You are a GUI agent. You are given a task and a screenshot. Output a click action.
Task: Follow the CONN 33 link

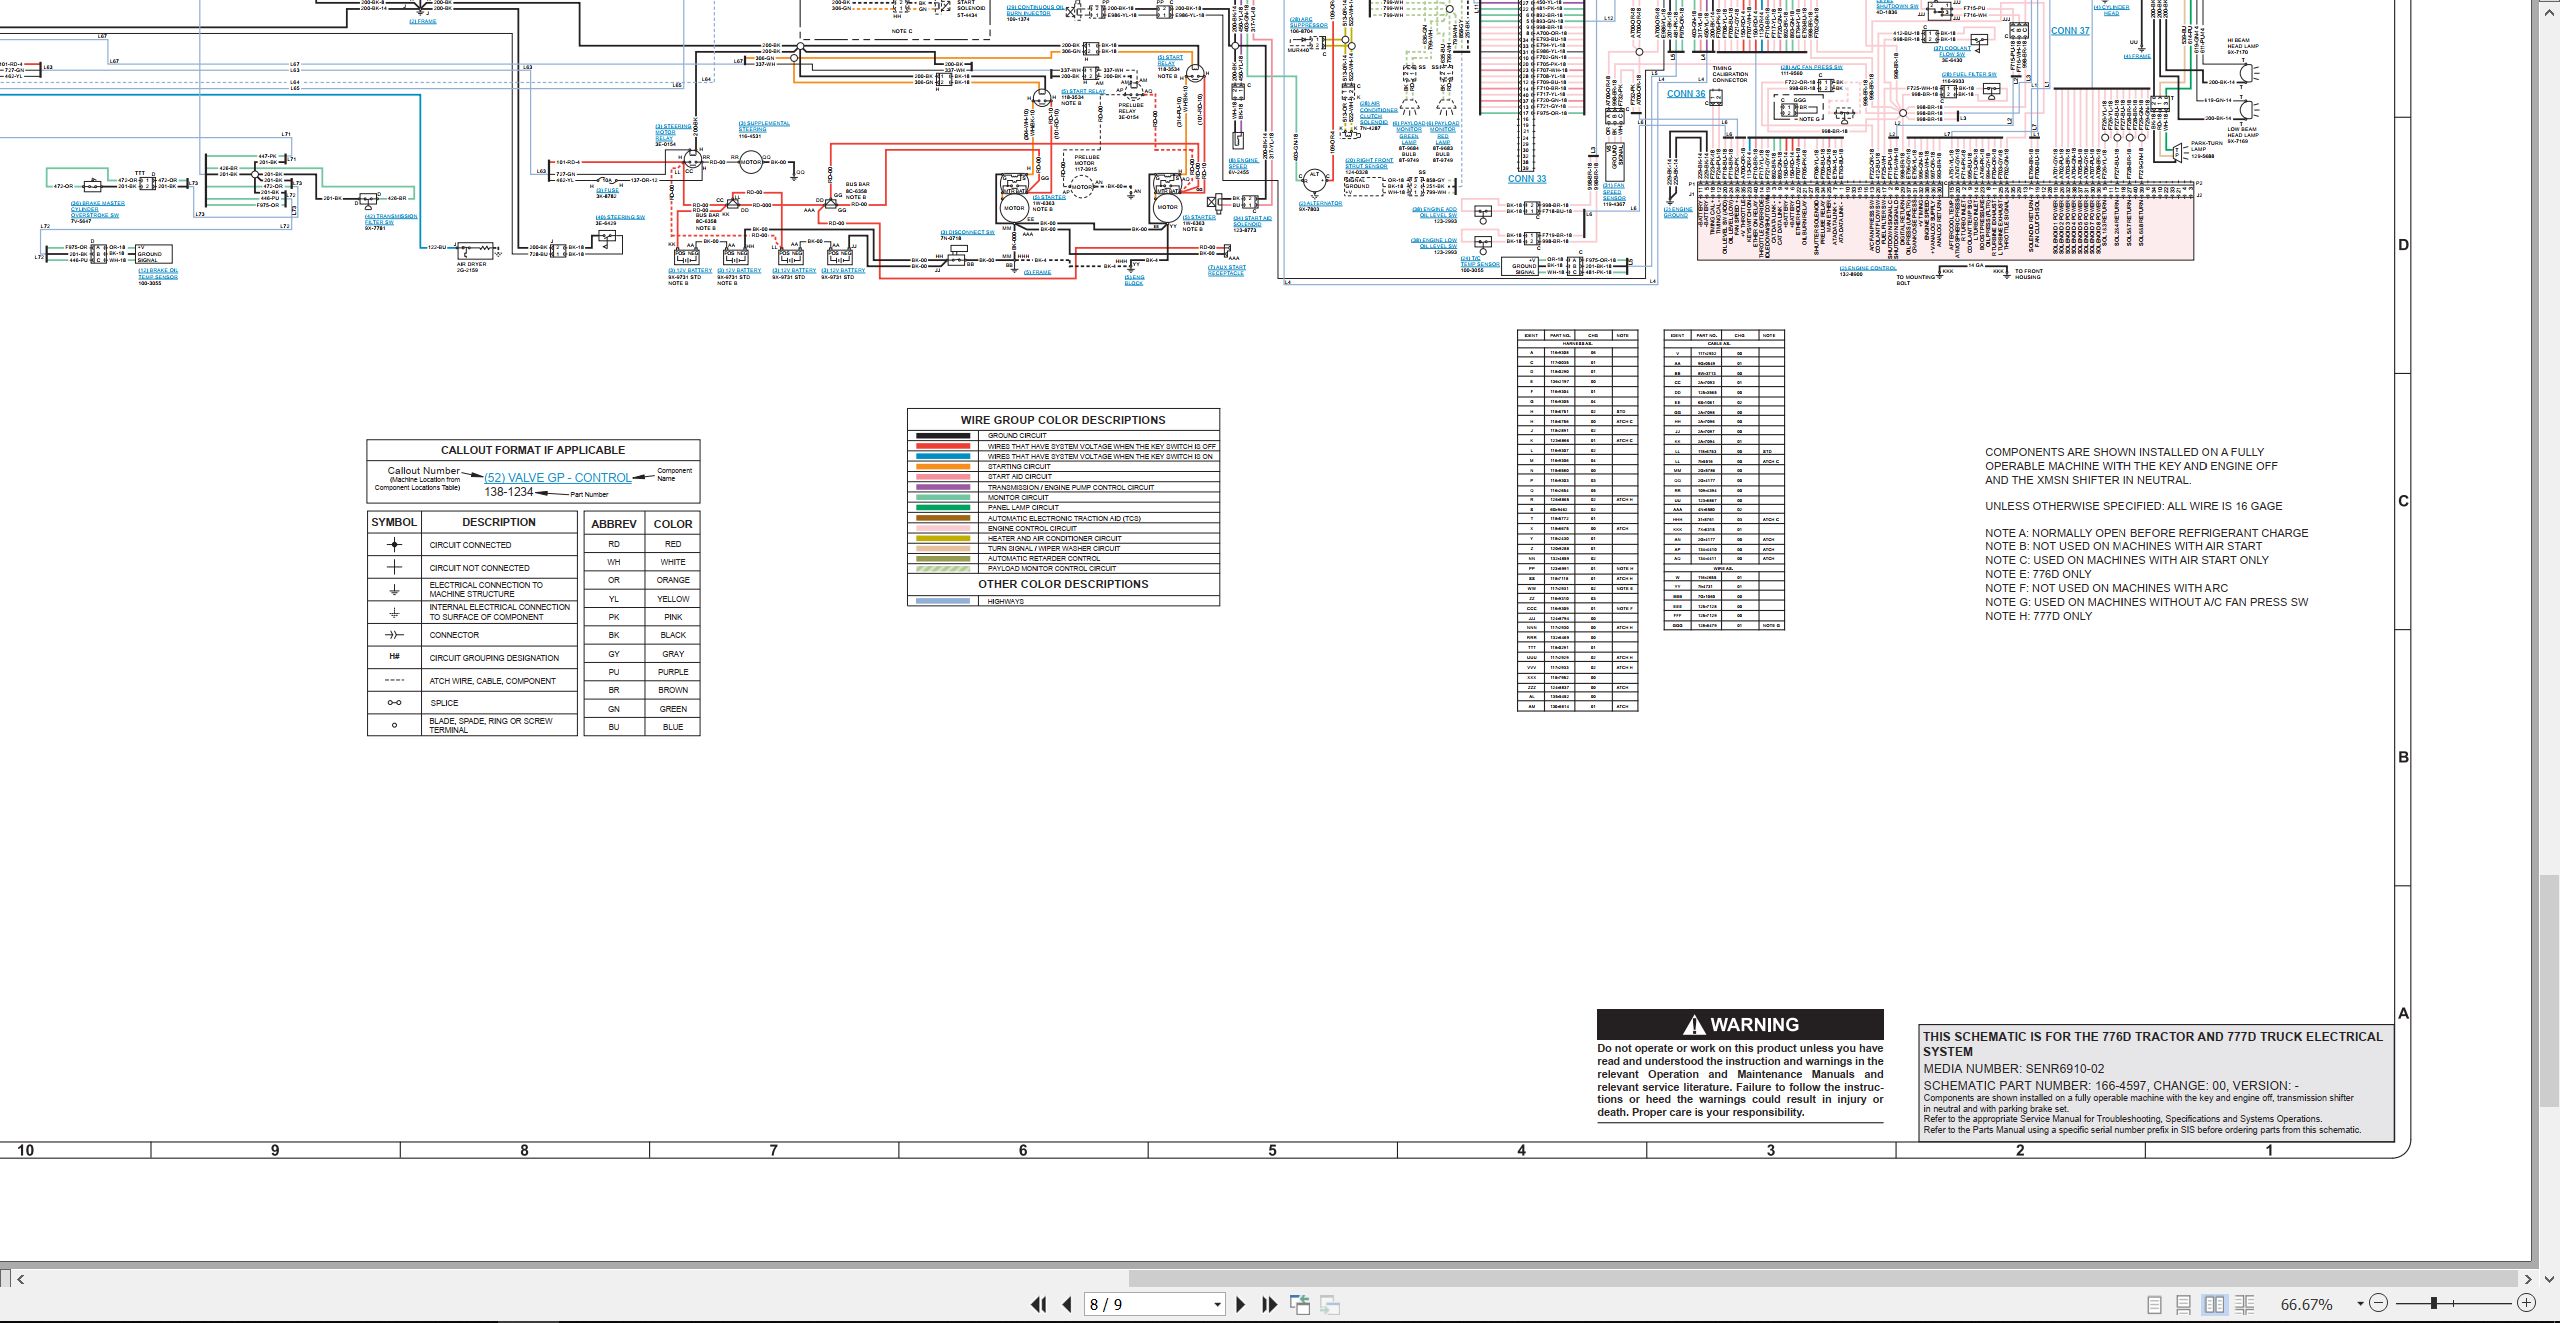click(x=1526, y=180)
